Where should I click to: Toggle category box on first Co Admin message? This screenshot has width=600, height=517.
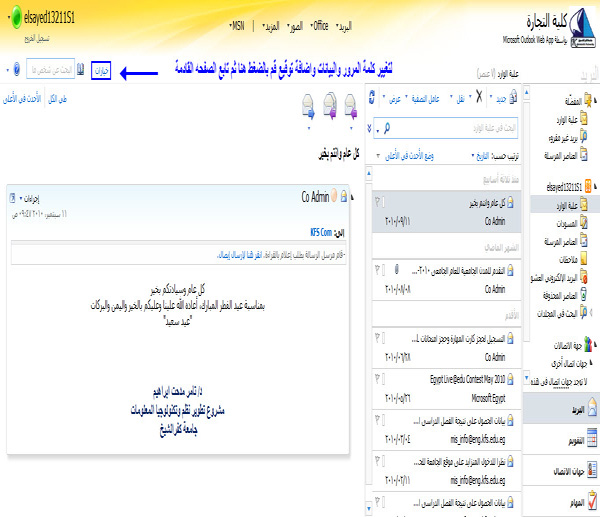pyautogui.click(x=386, y=202)
